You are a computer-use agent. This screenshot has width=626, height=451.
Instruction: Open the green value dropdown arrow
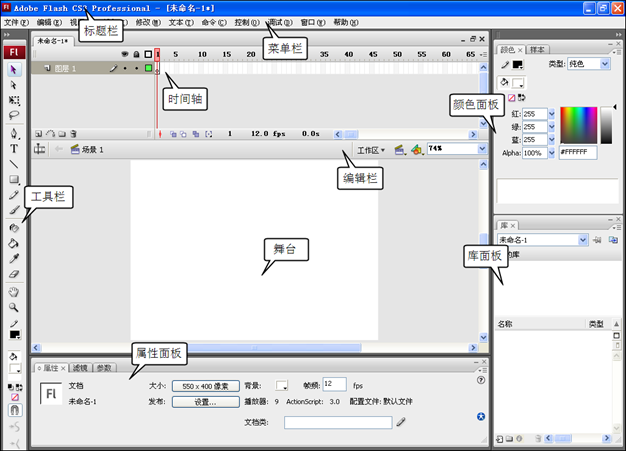(552, 127)
